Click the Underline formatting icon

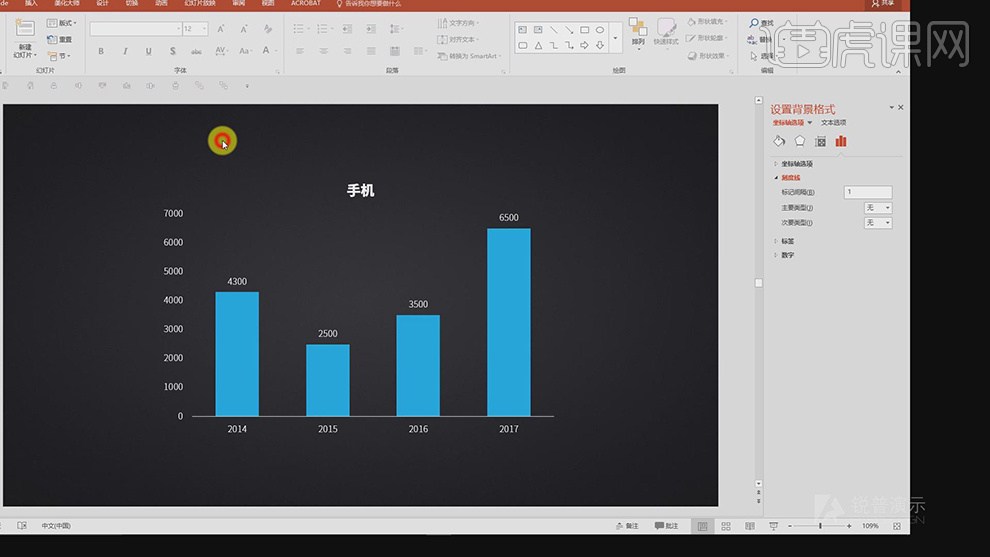149,51
